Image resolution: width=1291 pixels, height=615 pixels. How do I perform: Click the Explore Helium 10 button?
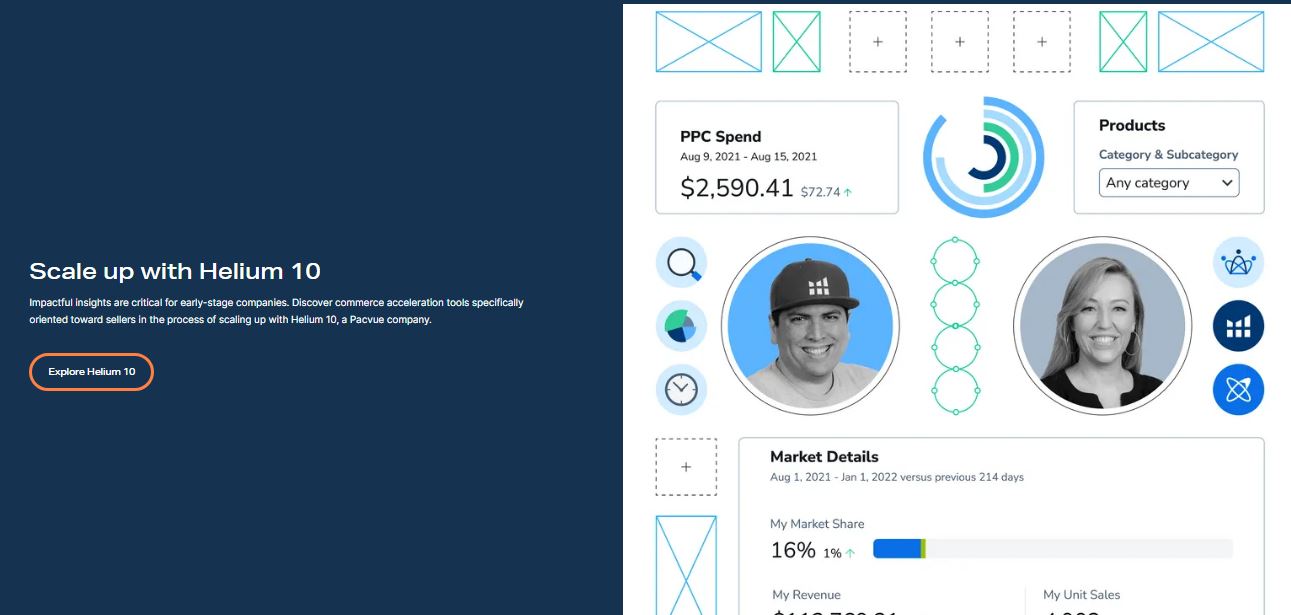(91, 371)
